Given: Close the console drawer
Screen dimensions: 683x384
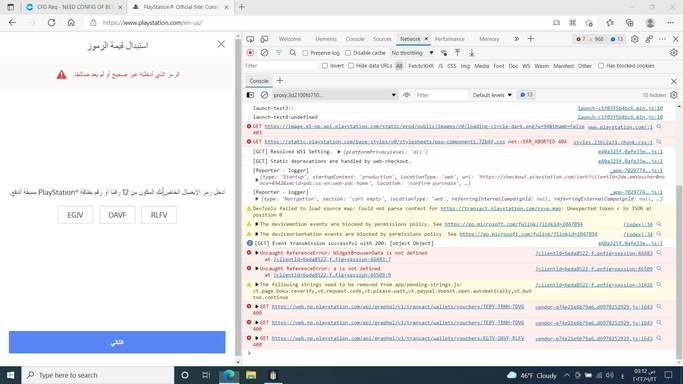Looking at the screenshot, I should tap(674, 81).
